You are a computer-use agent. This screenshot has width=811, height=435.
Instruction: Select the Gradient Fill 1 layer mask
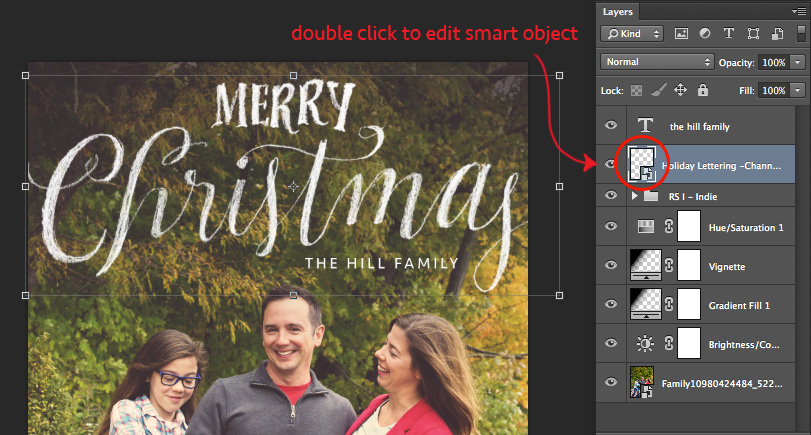(689, 304)
